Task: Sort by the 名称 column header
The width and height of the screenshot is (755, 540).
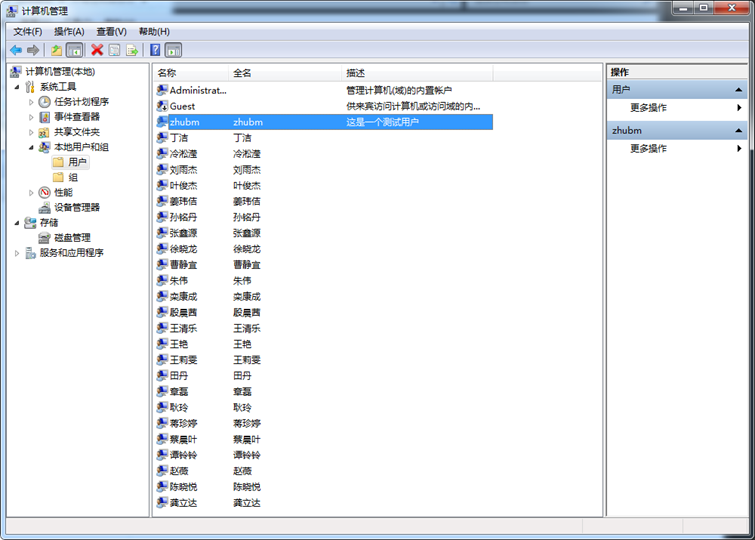Action: 191,73
